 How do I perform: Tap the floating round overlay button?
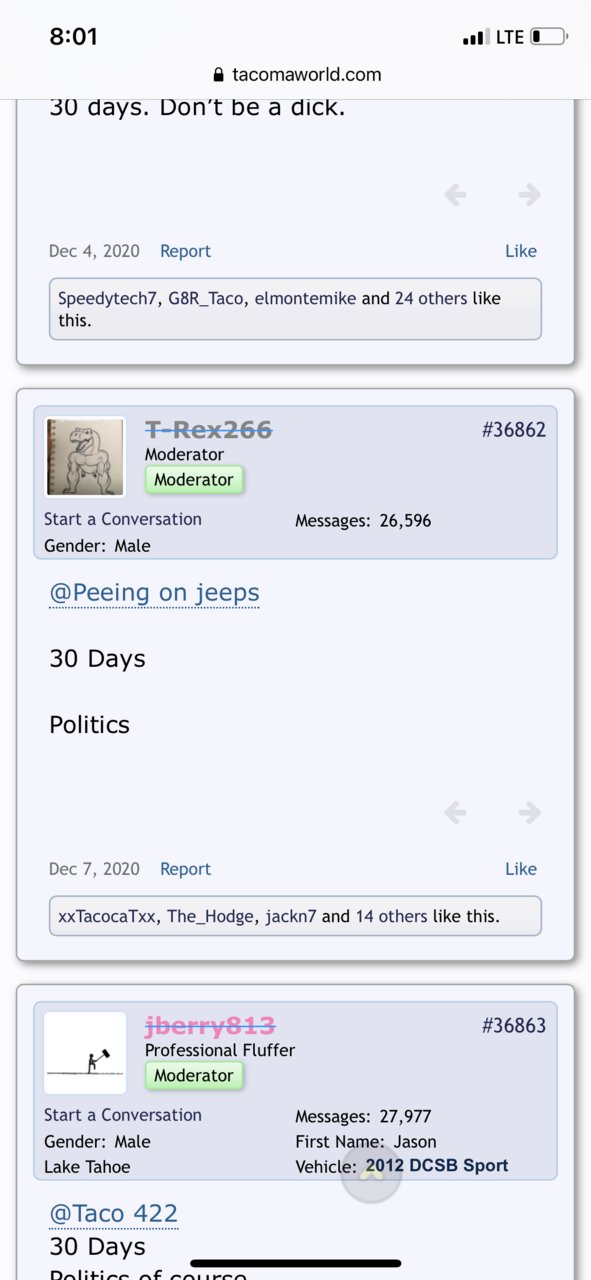371,1172
